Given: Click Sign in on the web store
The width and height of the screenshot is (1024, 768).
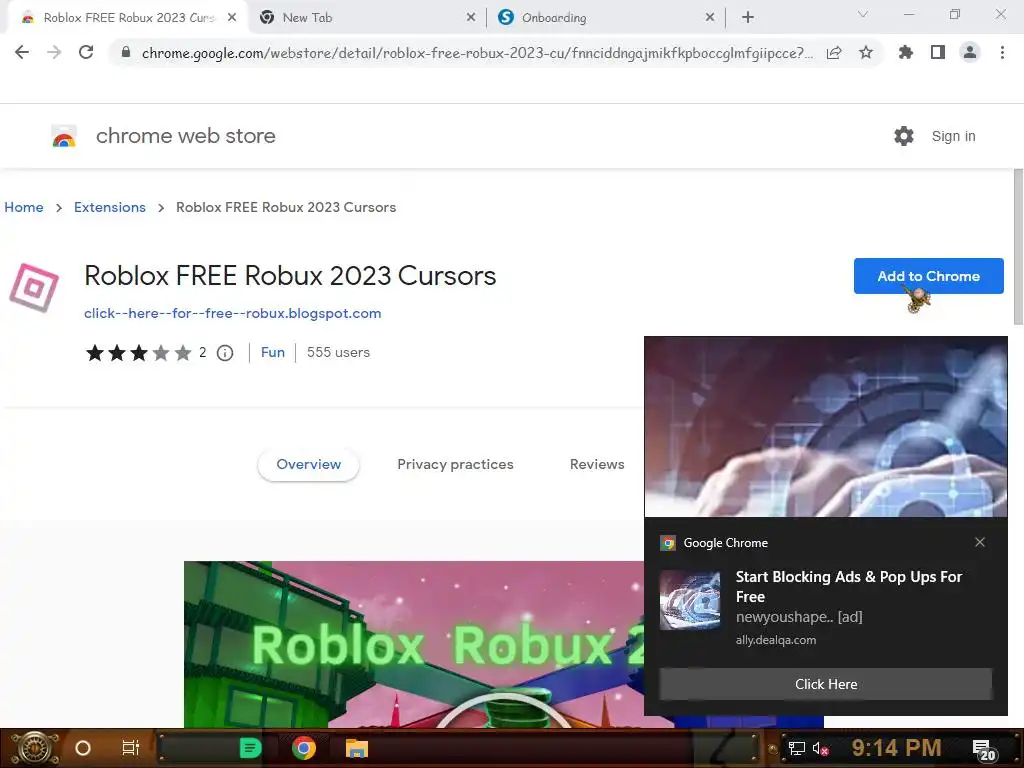Looking at the screenshot, I should pos(953,136).
